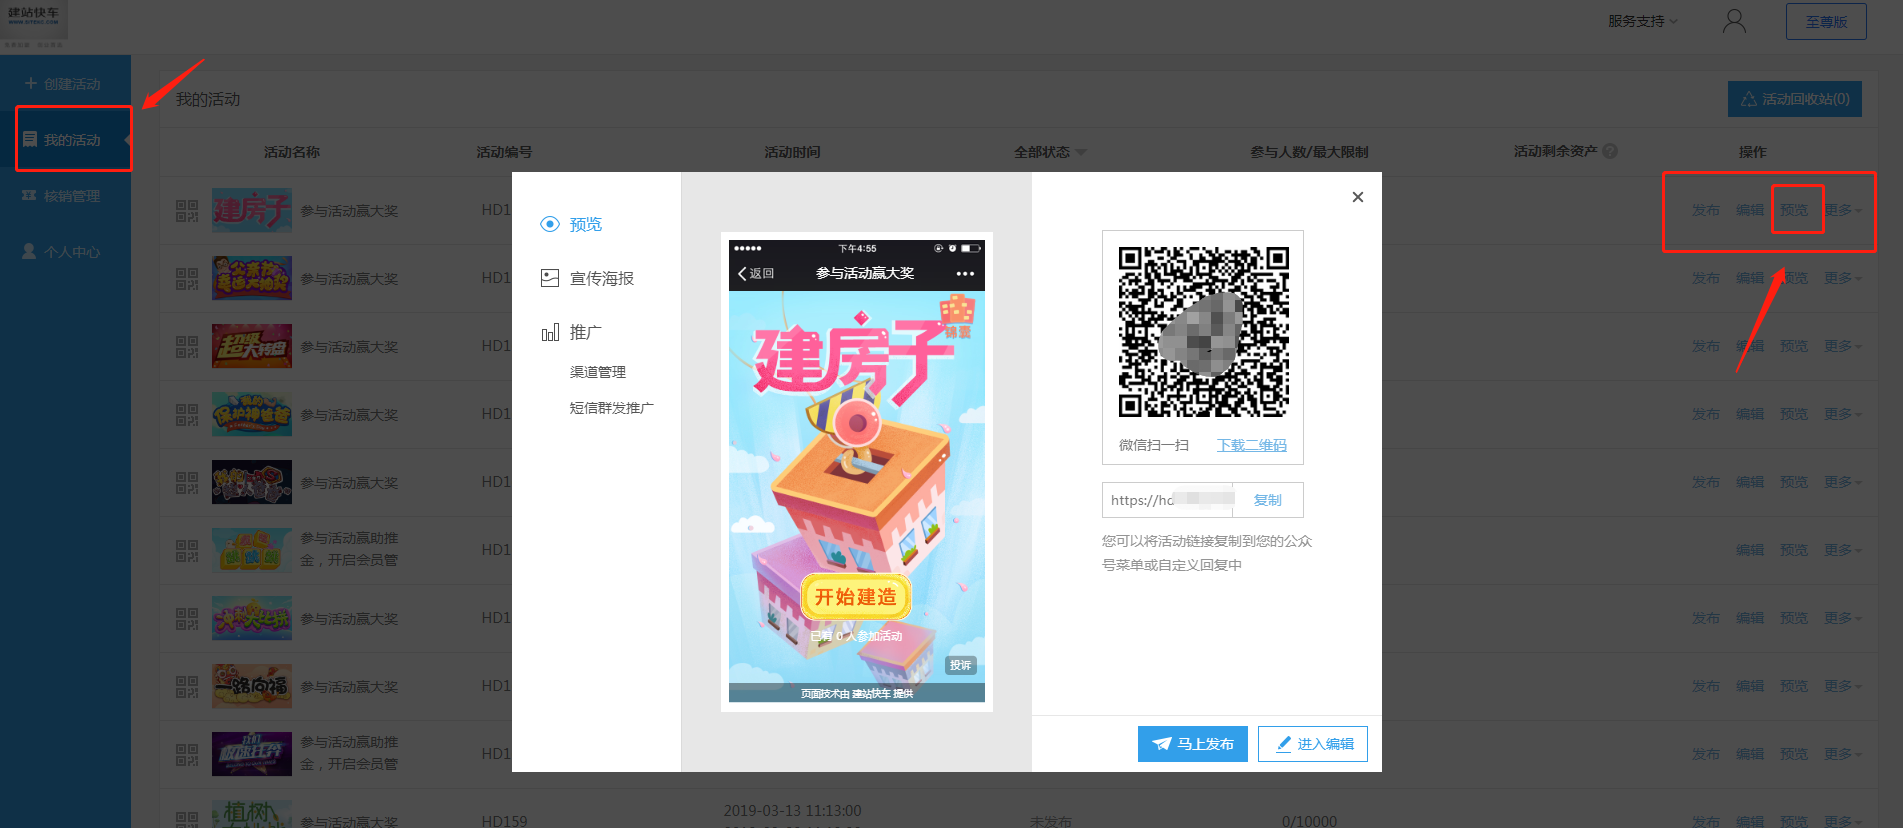Click QR icon of 建房子 row
The height and width of the screenshot is (828, 1903).
click(187, 211)
